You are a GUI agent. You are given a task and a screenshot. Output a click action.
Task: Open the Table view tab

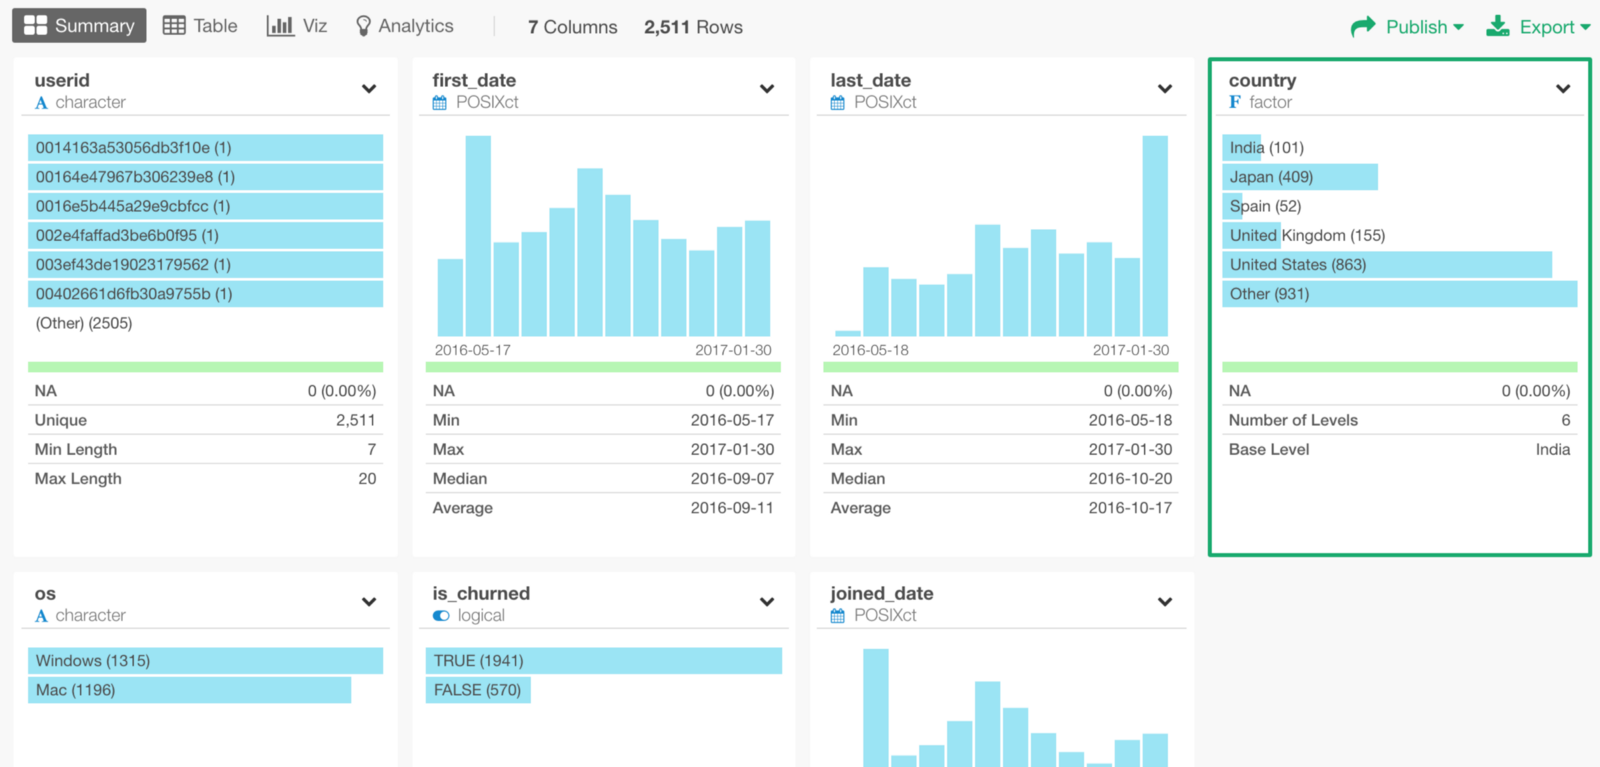200,26
